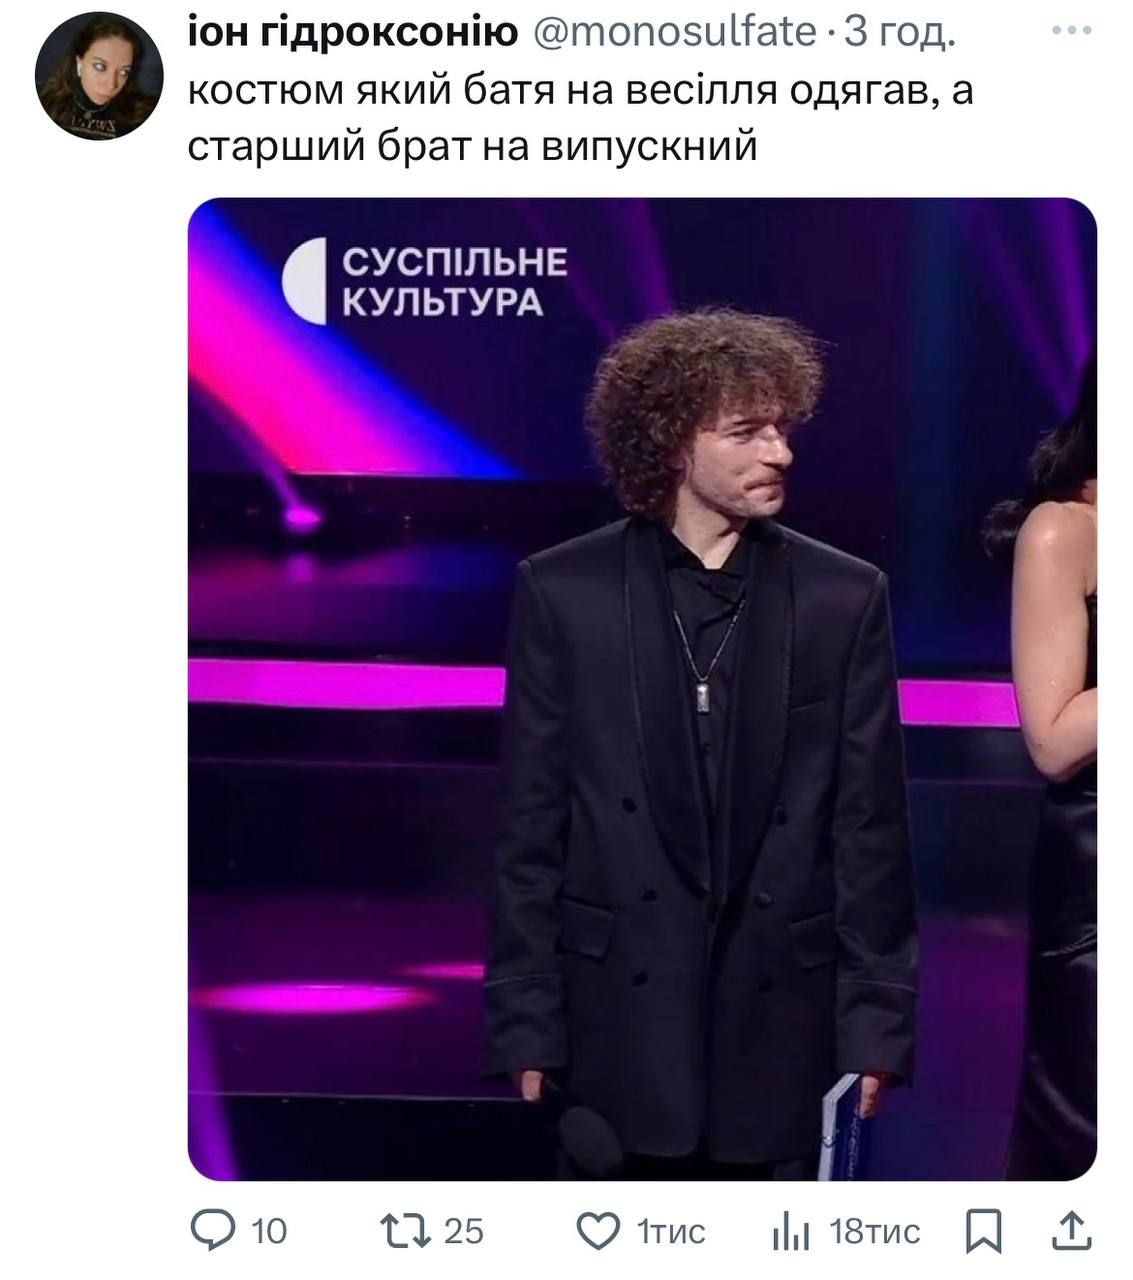1133x1280 pixels.
Task: Open the attached stage photo
Action: tap(642, 689)
